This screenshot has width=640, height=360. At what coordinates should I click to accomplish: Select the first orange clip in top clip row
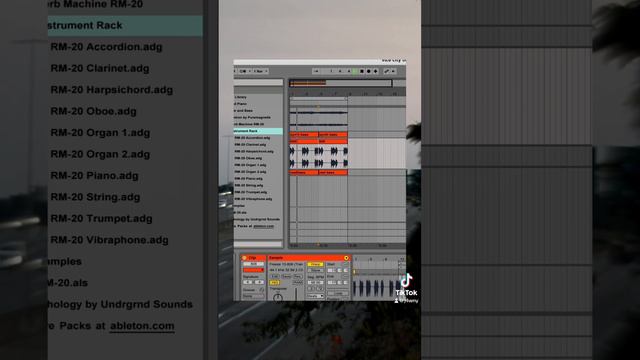[x=304, y=134]
